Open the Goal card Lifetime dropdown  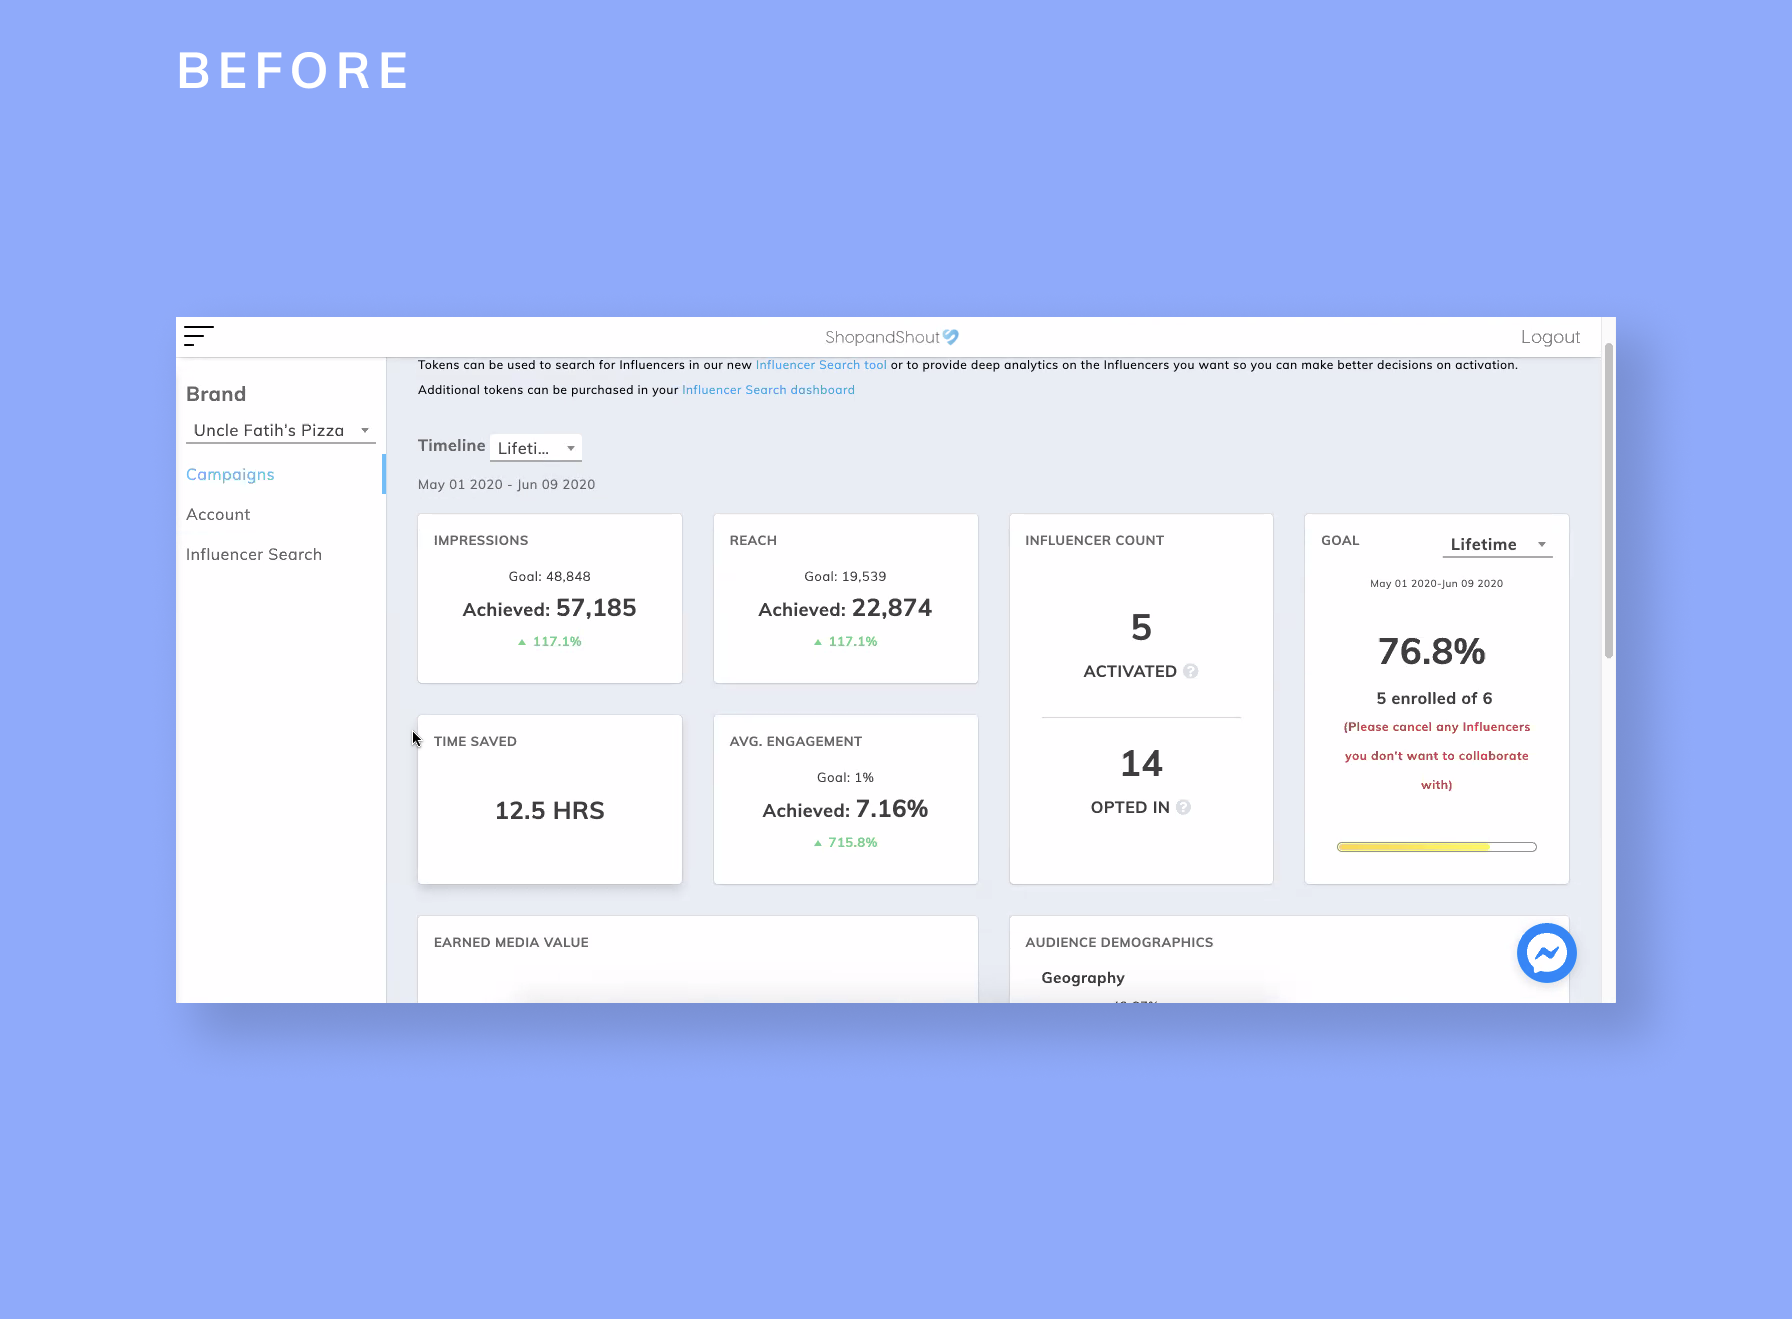[1498, 544]
